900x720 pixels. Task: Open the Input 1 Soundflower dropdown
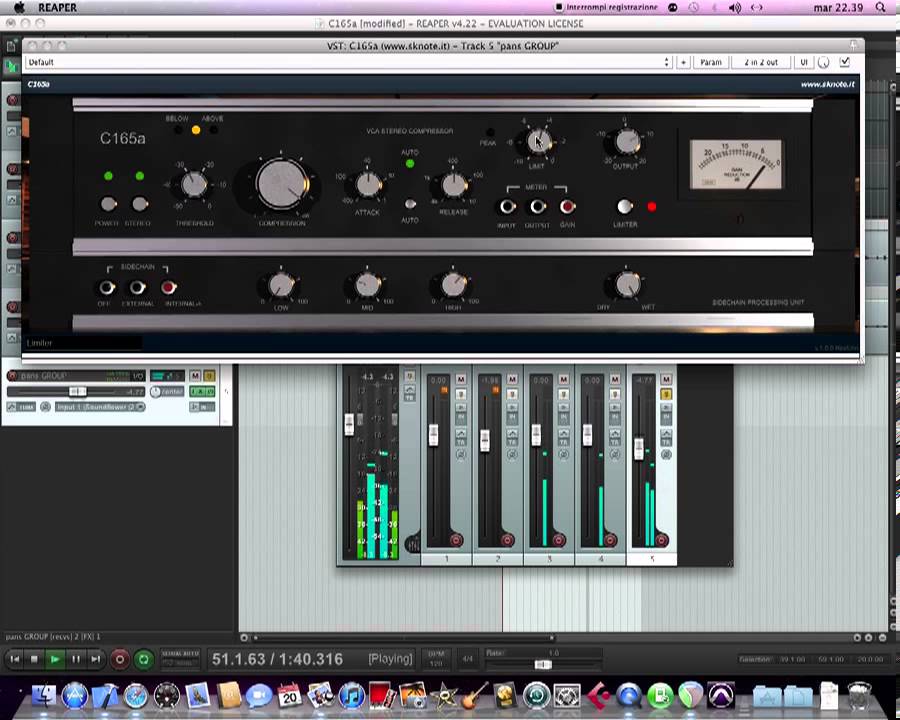click(x=100, y=407)
